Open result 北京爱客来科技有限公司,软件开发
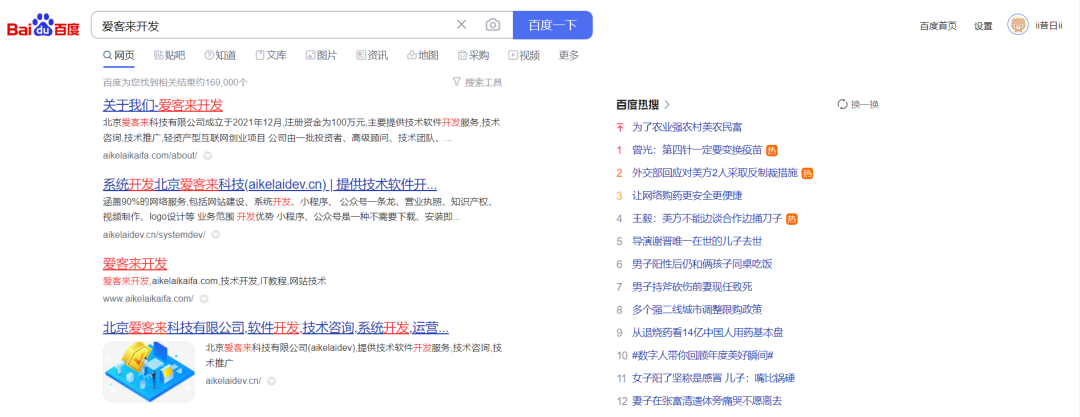This screenshot has height=417, width=1080. (276, 327)
